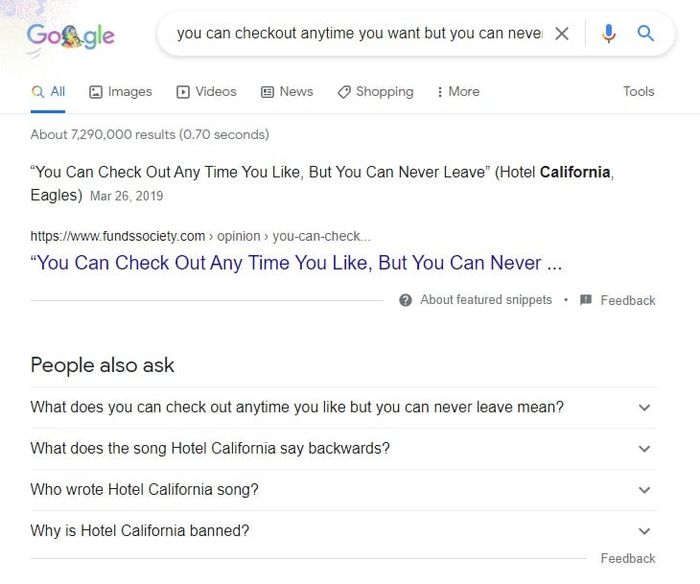The height and width of the screenshot is (584, 700).
Task: Expand 'What does the song Hotel California say backwards'
Action: 343,448
